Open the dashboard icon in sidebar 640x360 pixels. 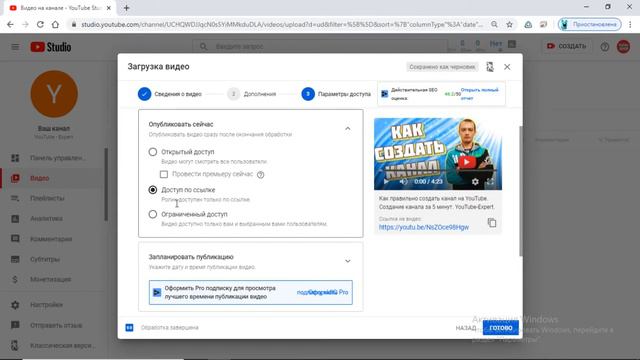[15, 158]
